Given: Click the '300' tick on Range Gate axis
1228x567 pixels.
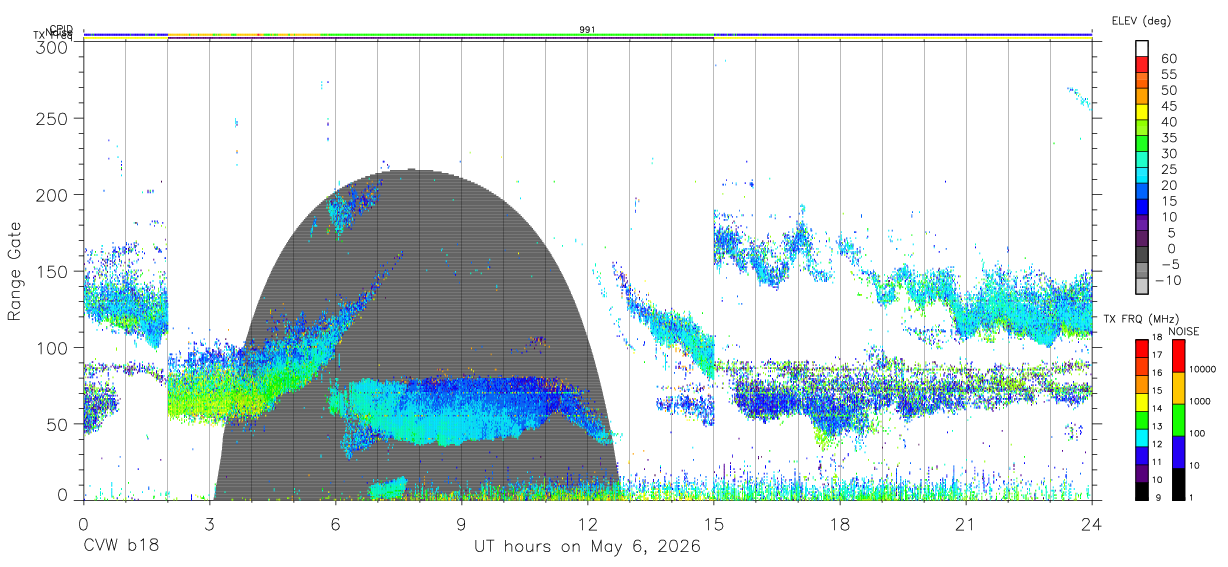Looking at the screenshot, I should click(54, 45).
